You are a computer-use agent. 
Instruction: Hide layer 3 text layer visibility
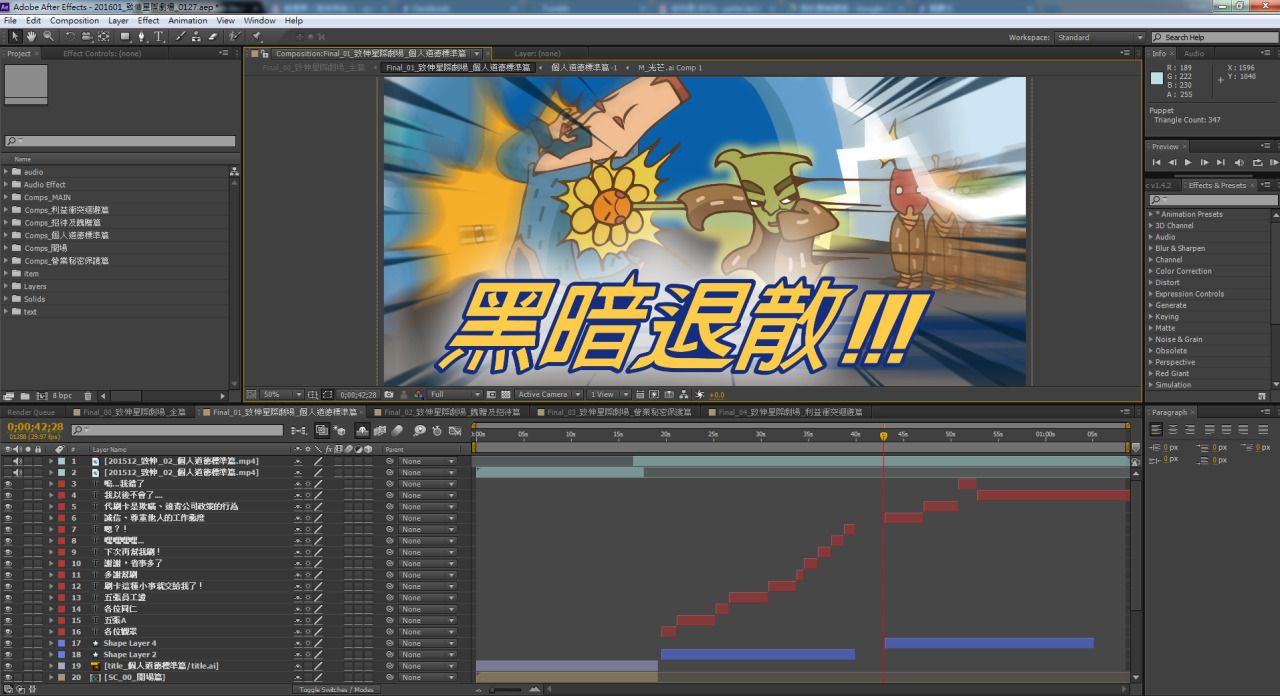click(x=8, y=484)
